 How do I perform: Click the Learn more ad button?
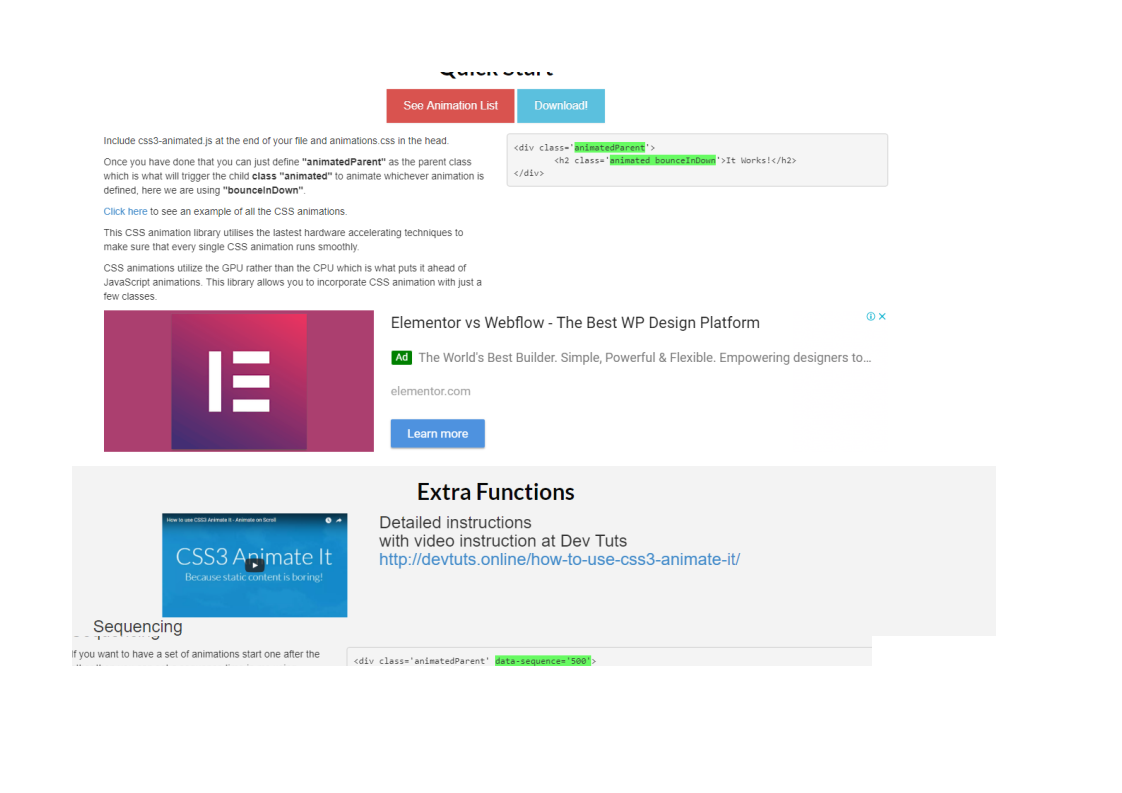437,433
